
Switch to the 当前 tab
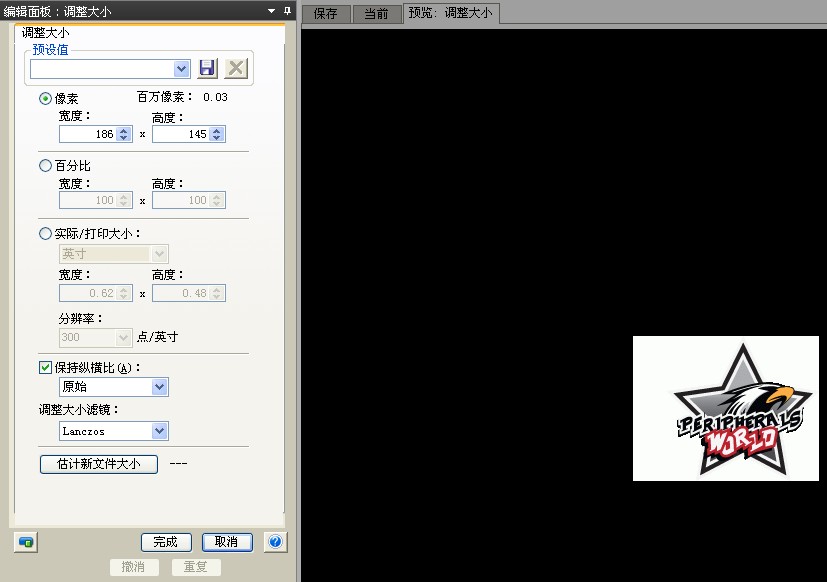[376, 14]
